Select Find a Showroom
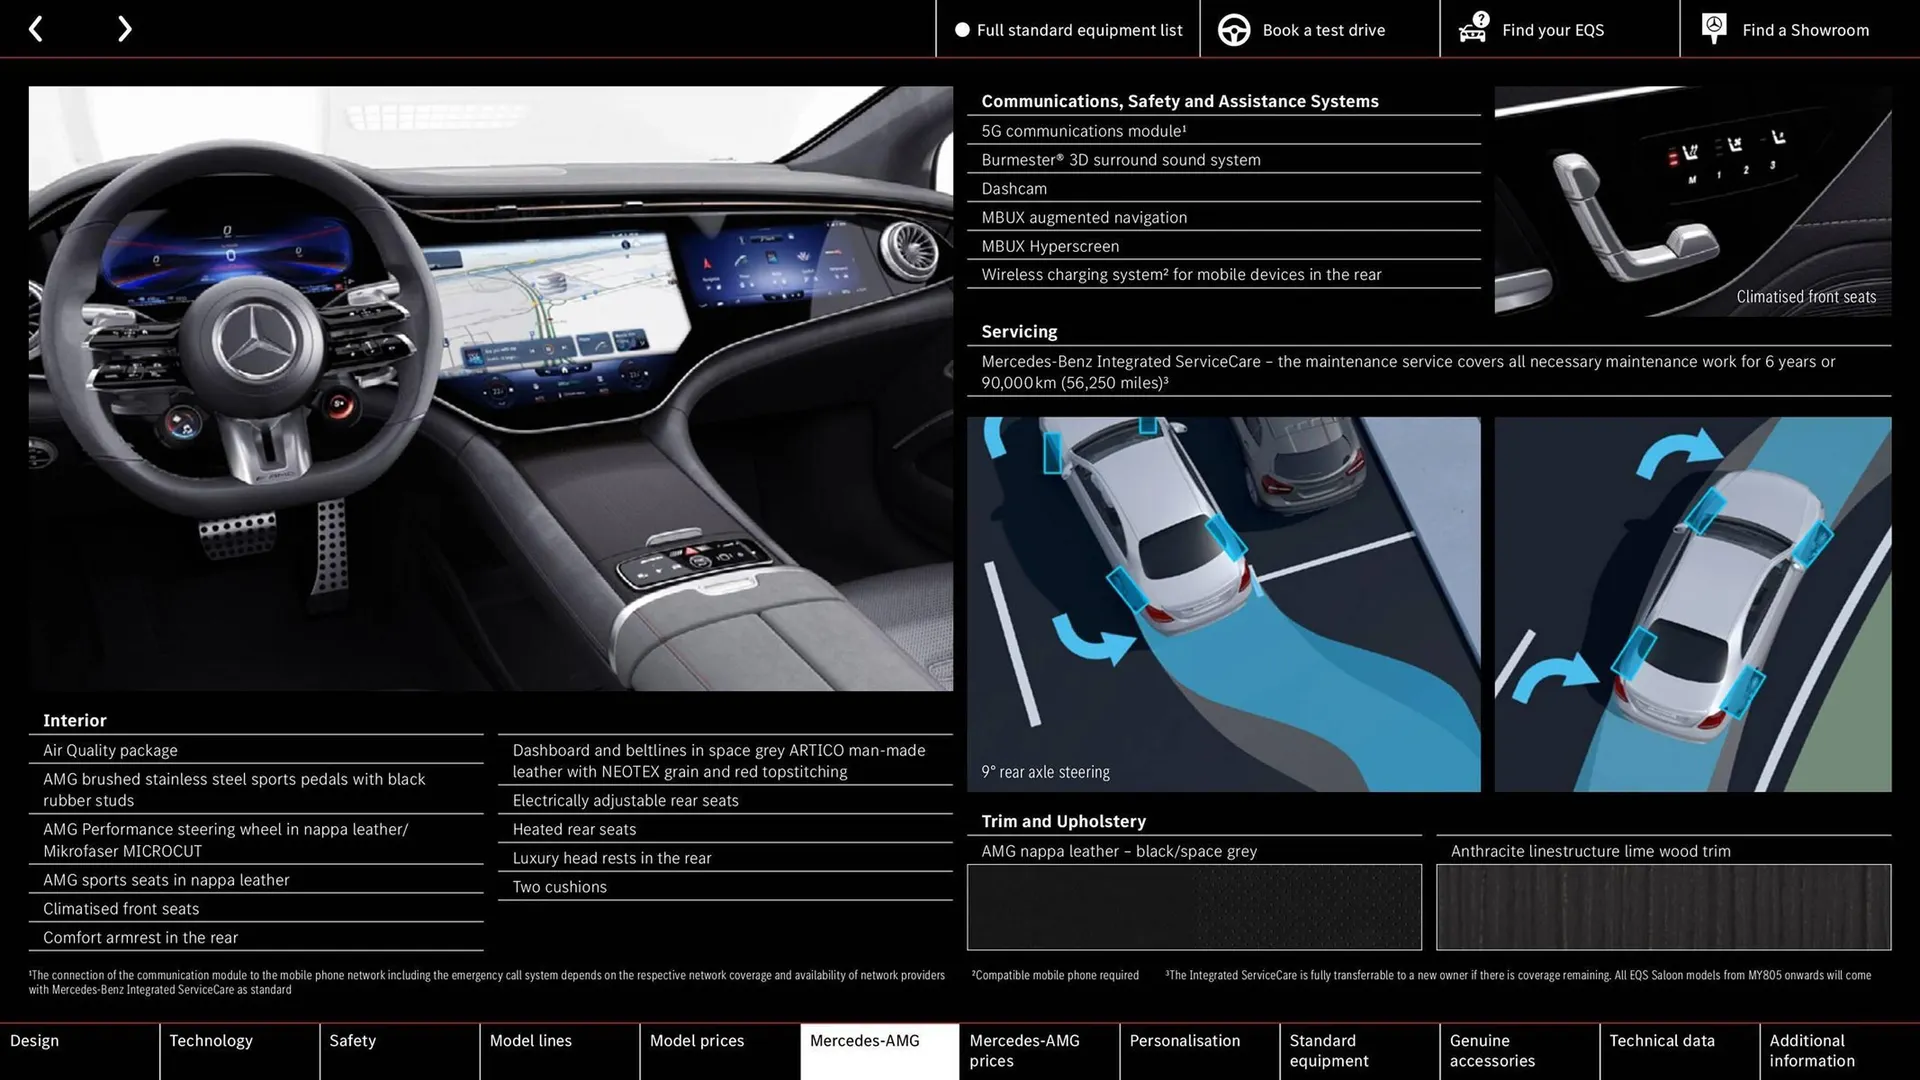 tap(1805, 29)
